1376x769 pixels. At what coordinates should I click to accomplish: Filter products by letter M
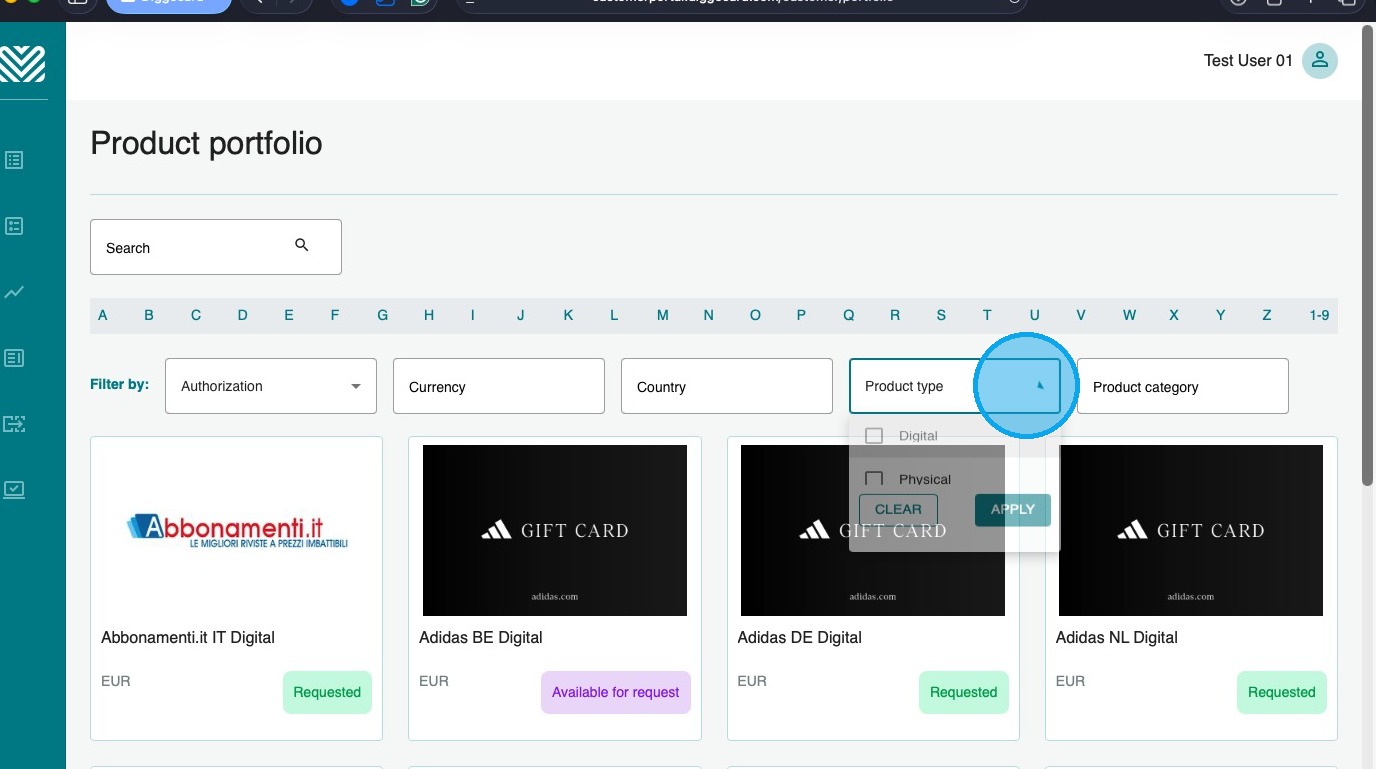coord(662,315)
